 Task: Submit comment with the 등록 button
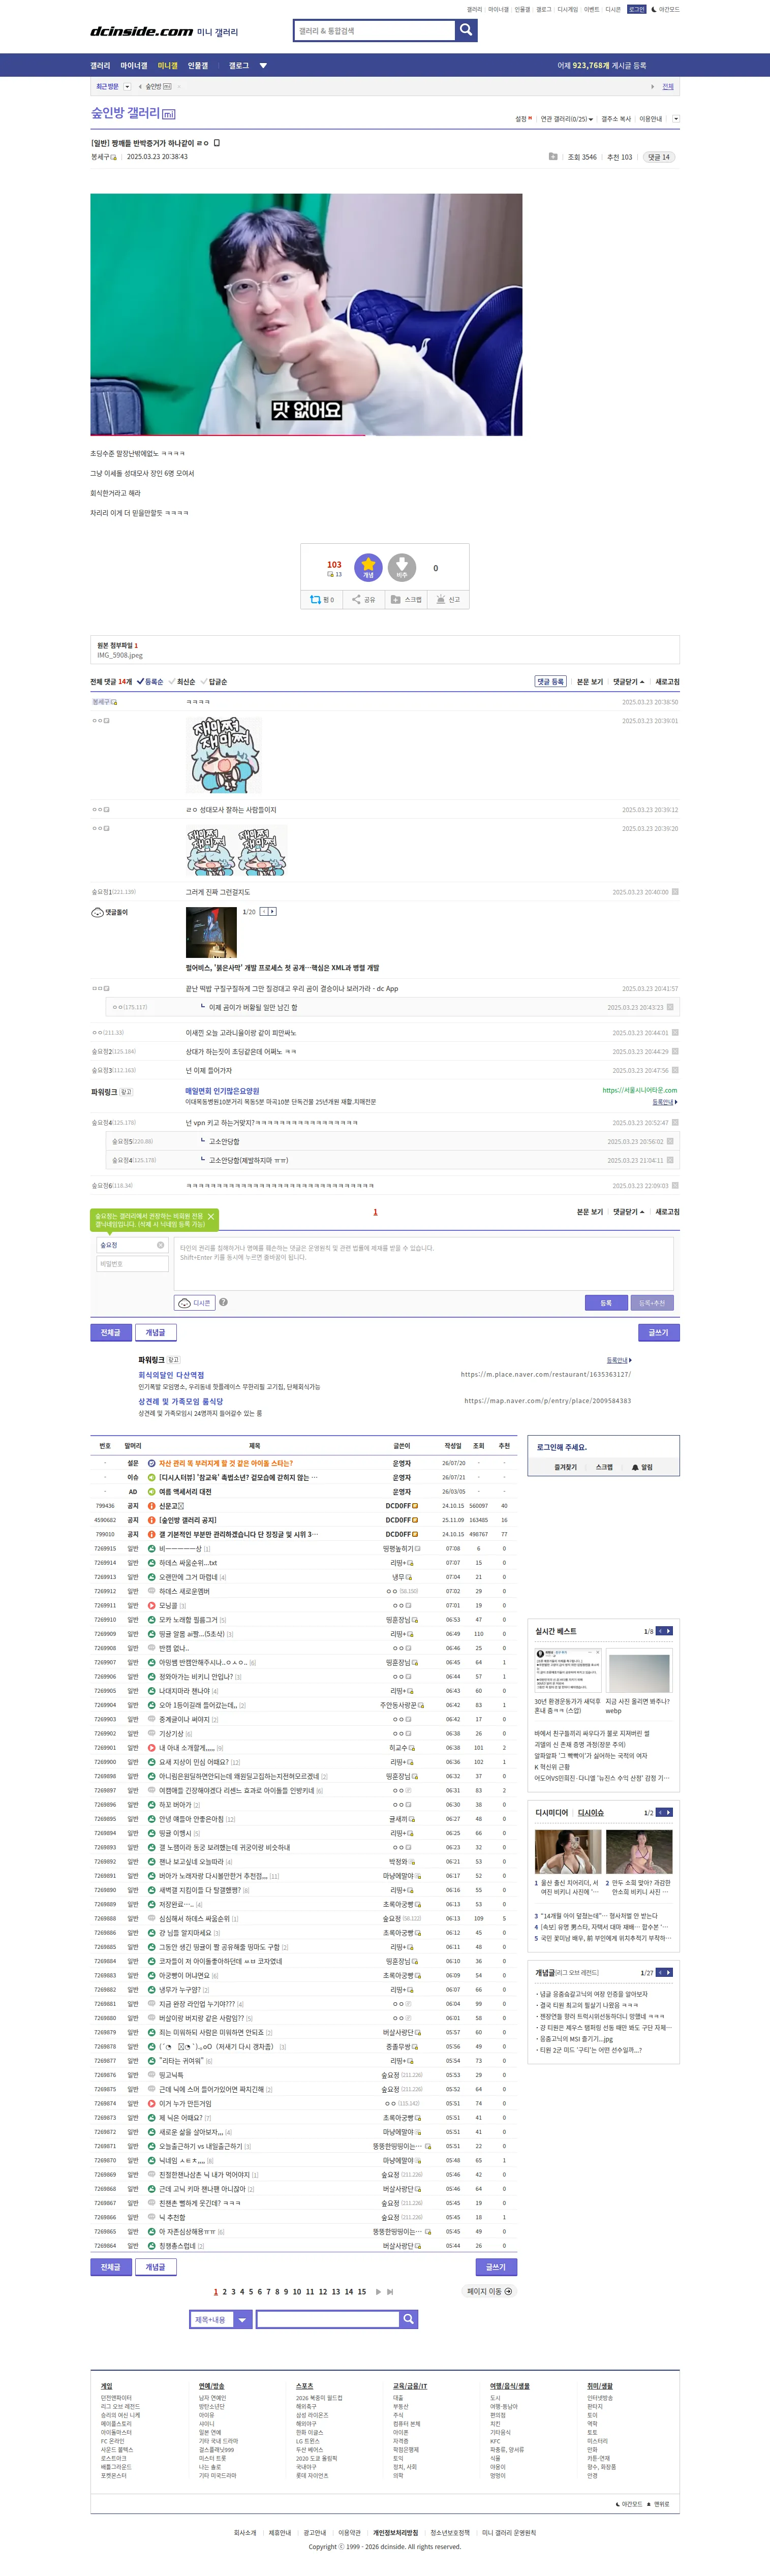point(606,1302)
